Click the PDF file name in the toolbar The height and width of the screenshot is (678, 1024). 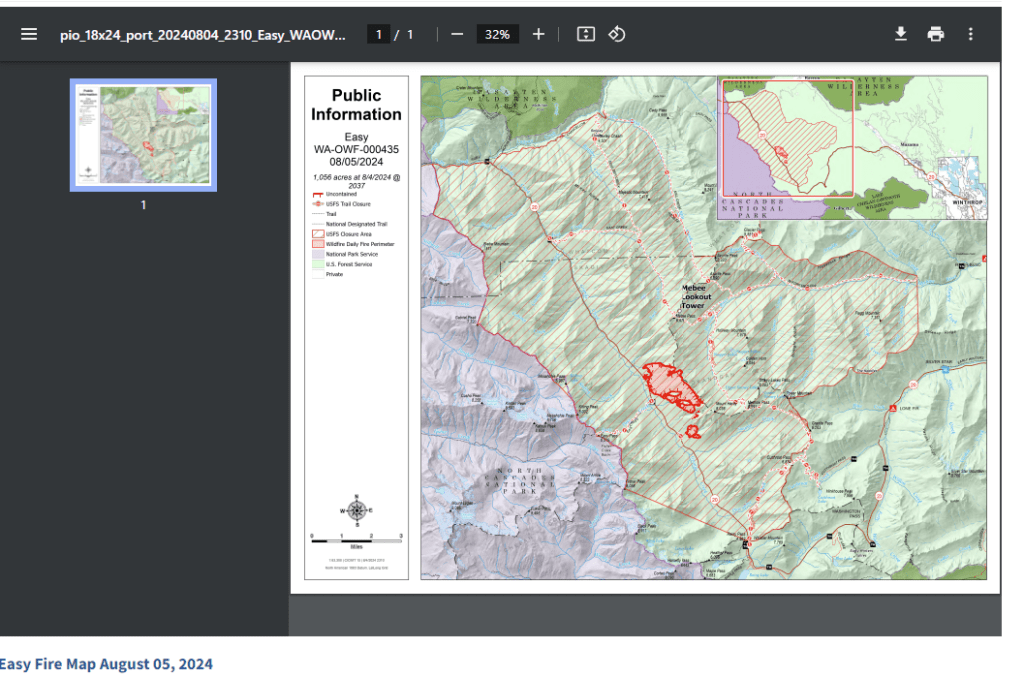point(203,34)
